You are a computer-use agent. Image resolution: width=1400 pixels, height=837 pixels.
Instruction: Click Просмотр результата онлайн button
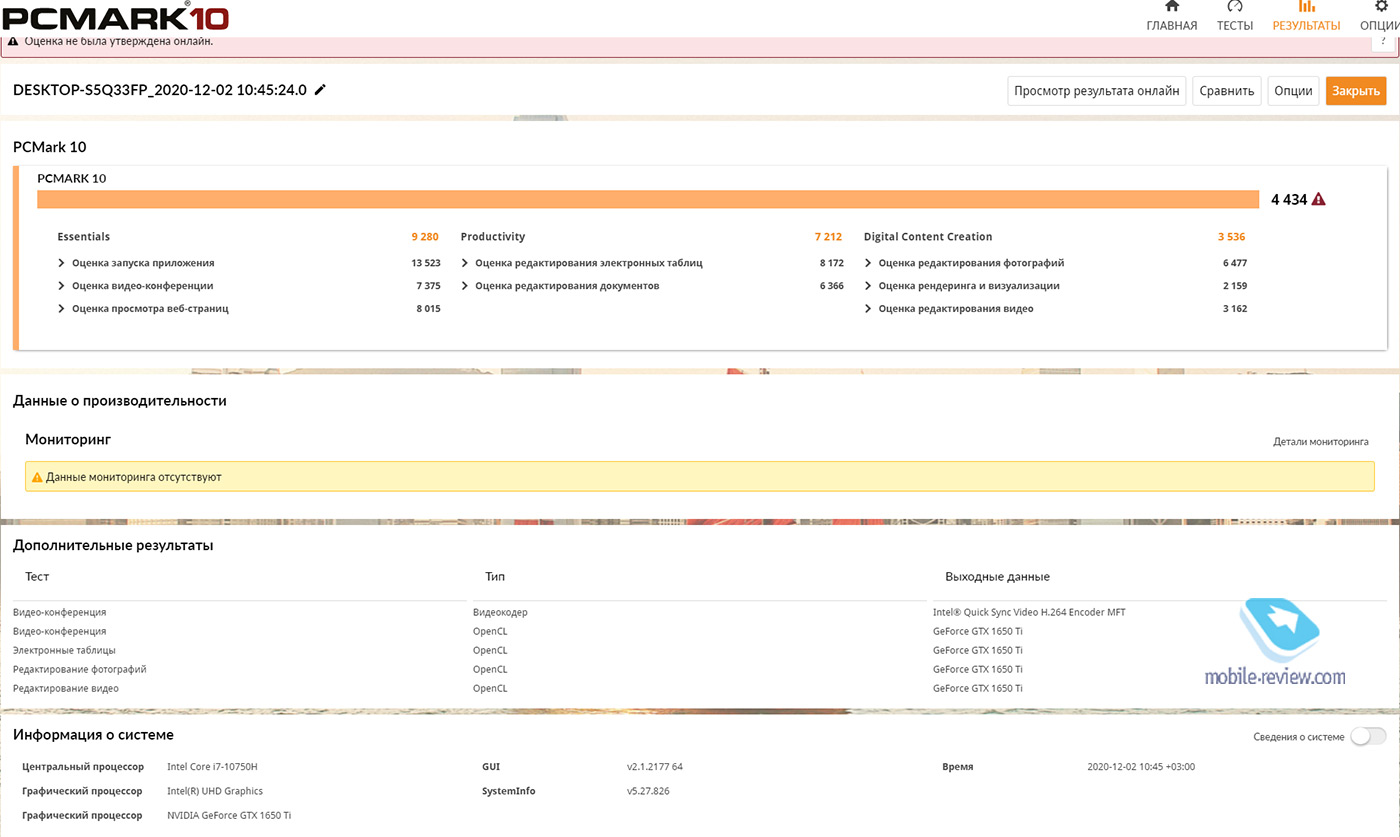pyautogui.click(x=1096, y=91)
